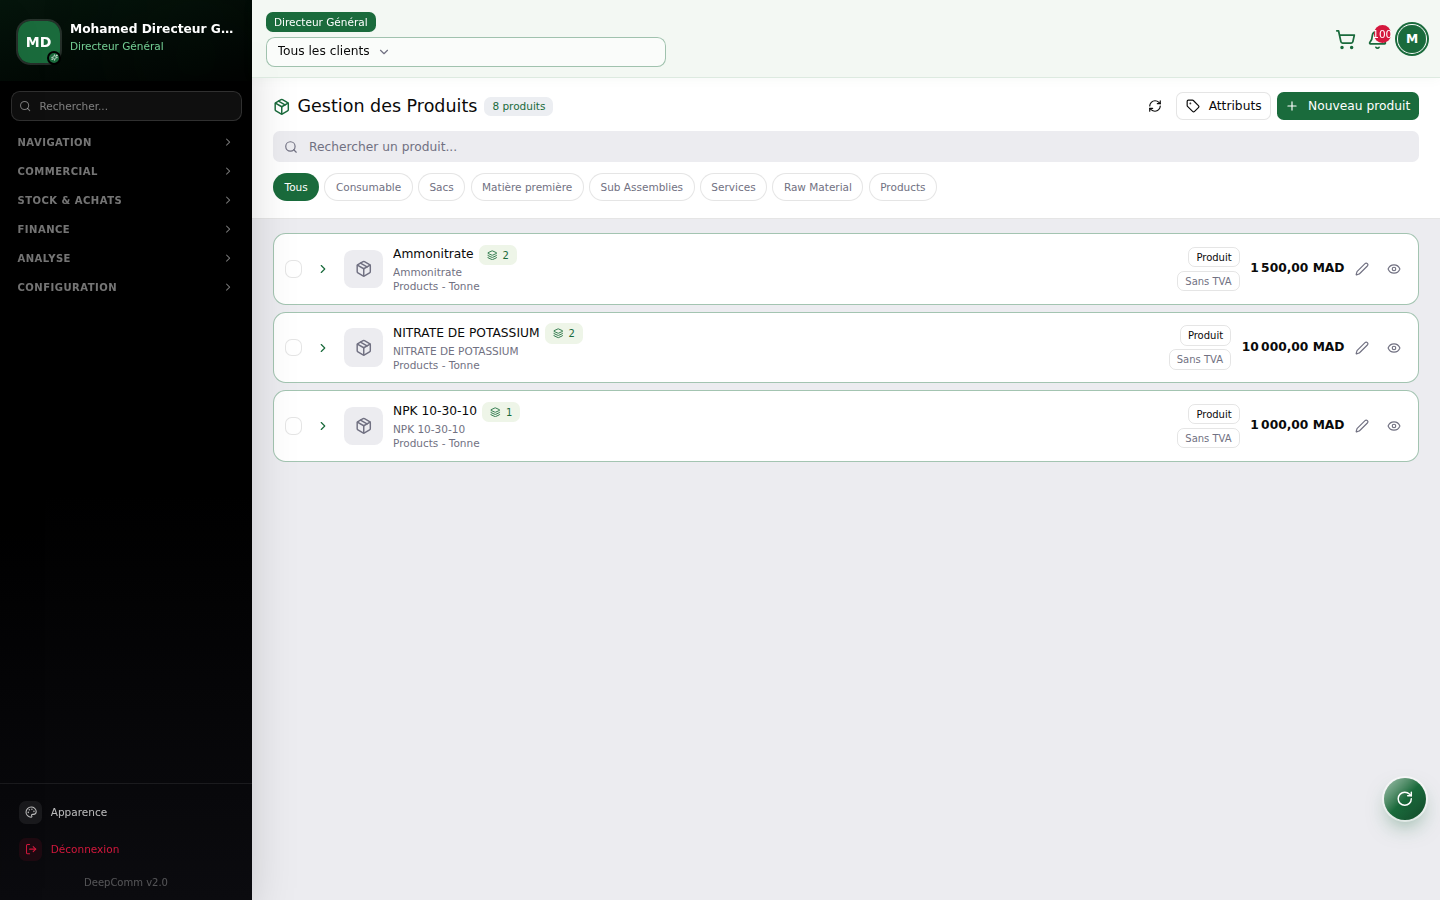Click the NPK 10-30-10 box icon
The height and width of the screenshot is (900, 1440).
[364, 426]
